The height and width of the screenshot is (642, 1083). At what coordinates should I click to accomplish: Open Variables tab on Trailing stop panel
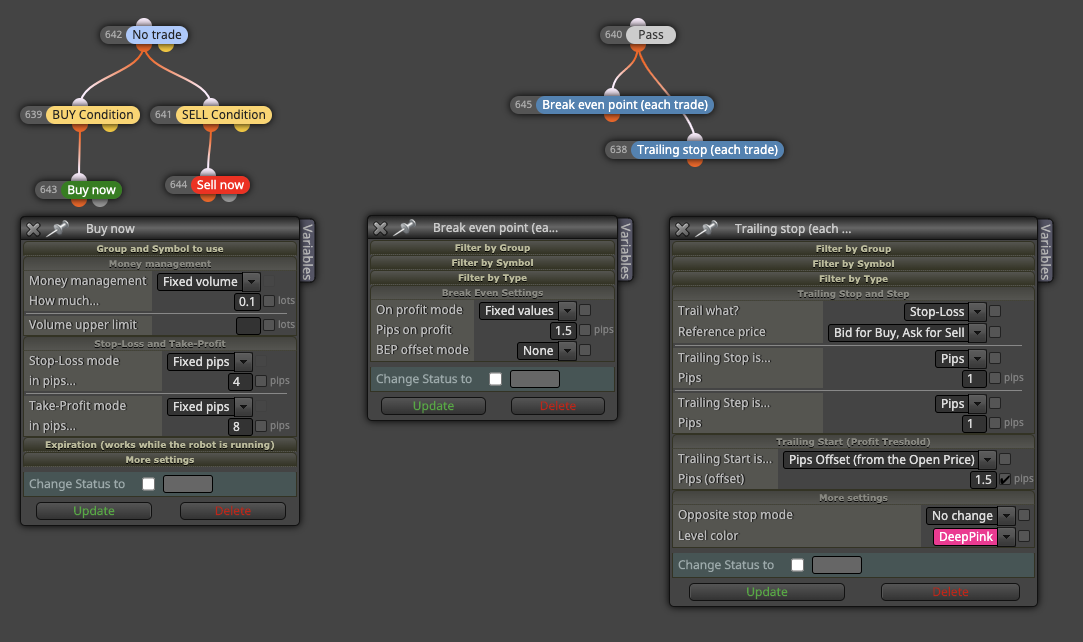(1045, 251)
